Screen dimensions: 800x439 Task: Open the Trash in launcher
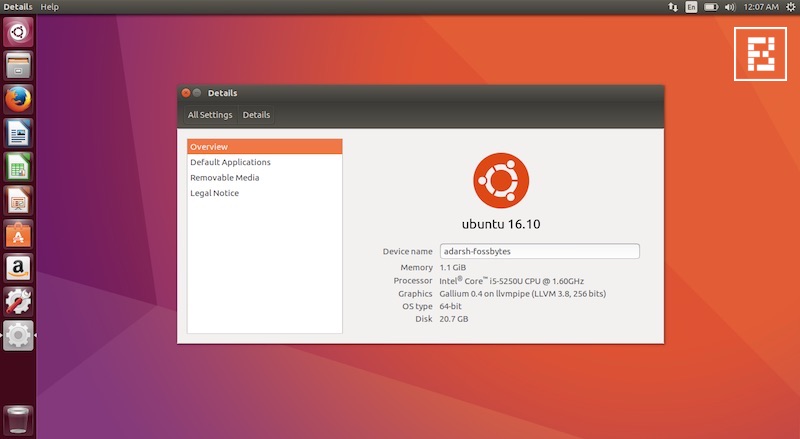18,417
